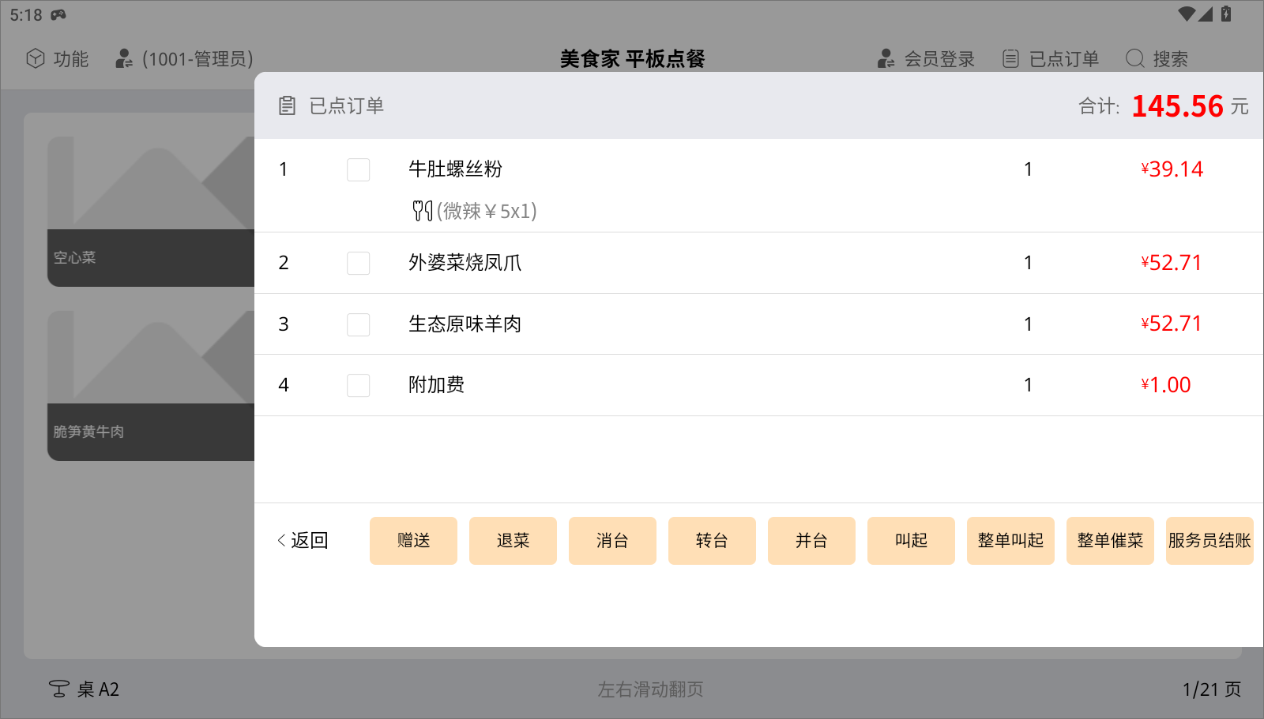
Task: Choose the 并台 action
Action: [811, 541]
